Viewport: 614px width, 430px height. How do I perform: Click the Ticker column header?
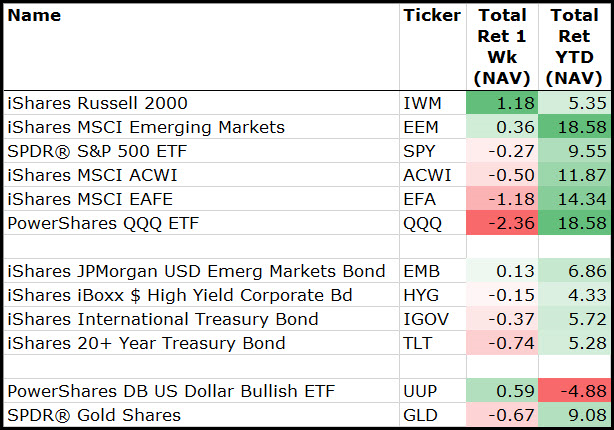[432, 16]
